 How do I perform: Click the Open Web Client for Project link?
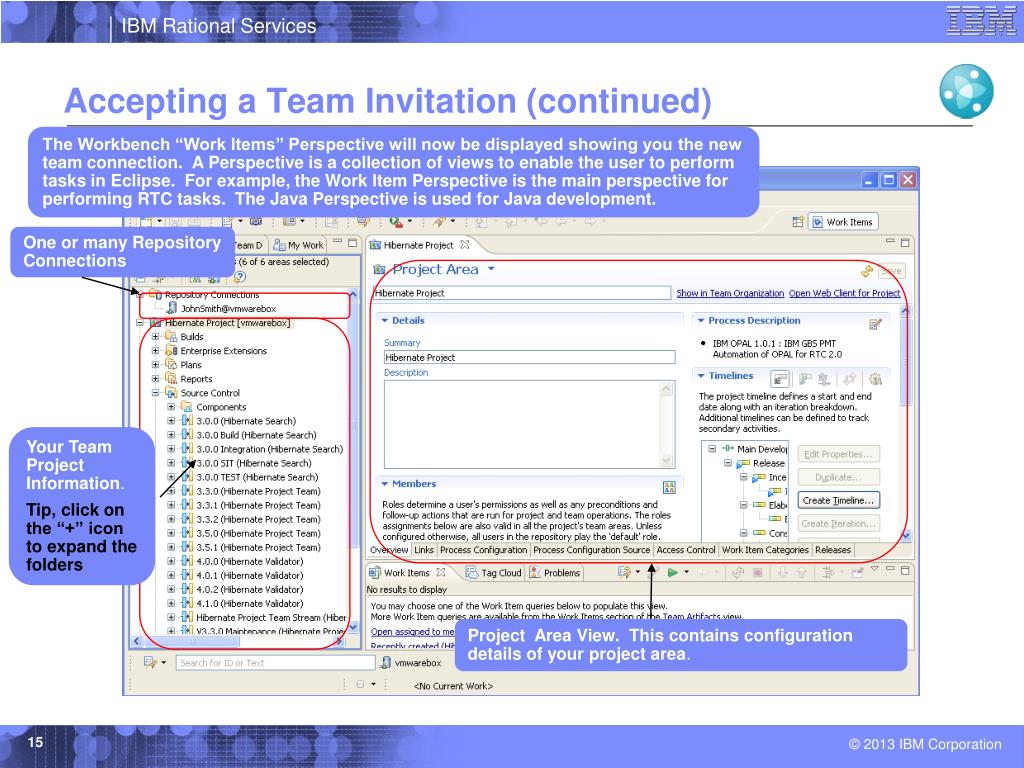pyautogui.click(x=844, y=293)
